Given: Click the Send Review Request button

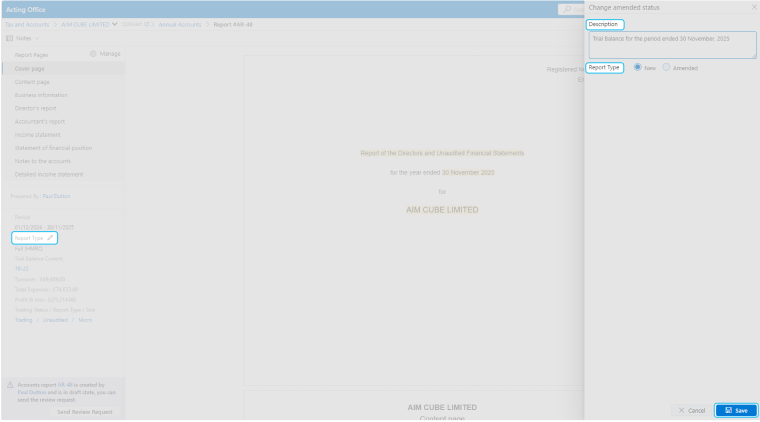Looking at the screenshot, I should [84, 411].
